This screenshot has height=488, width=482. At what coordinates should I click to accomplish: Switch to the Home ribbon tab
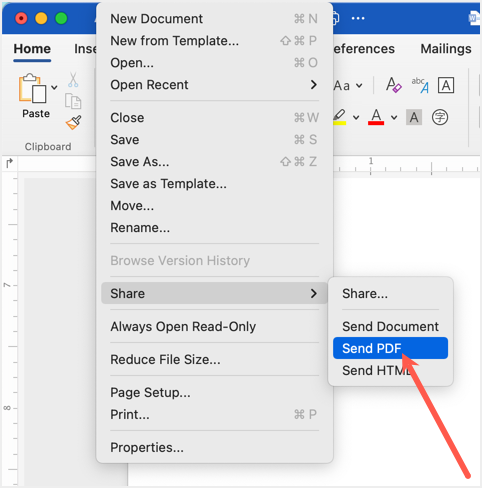coord(32,49)
